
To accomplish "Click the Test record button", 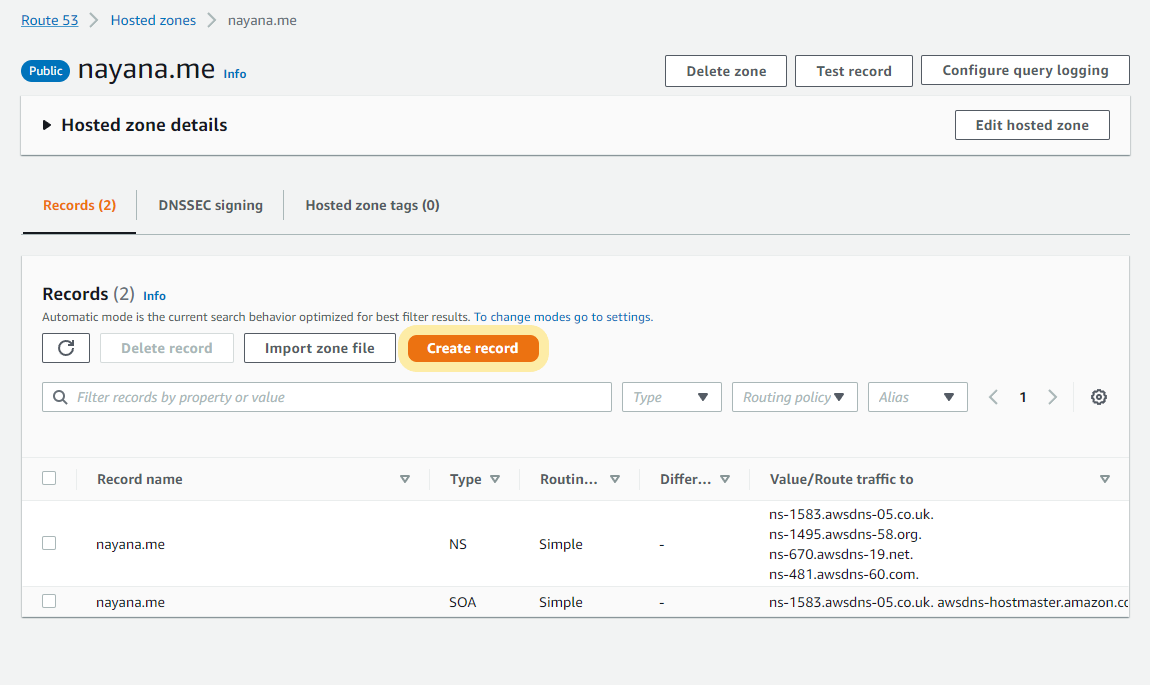I will click(854, 71).
